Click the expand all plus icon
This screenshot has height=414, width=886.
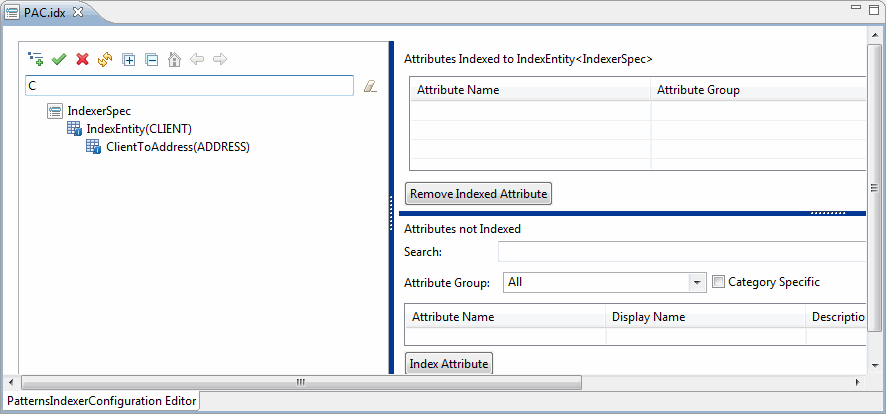tap(129, 59)
